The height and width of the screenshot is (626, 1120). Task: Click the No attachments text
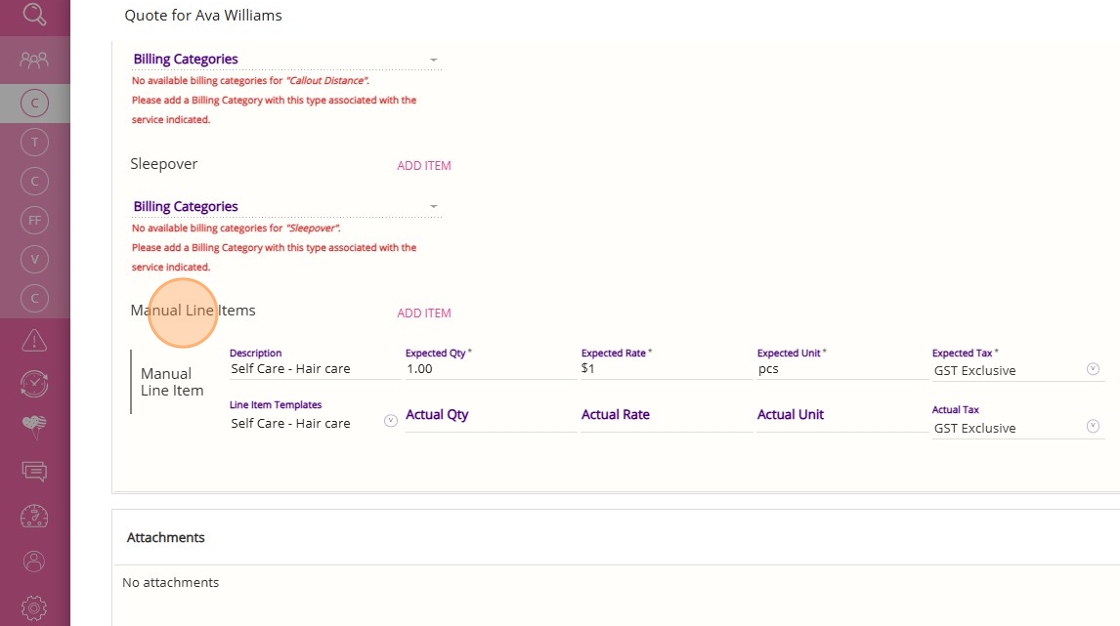tap(171, 582)
